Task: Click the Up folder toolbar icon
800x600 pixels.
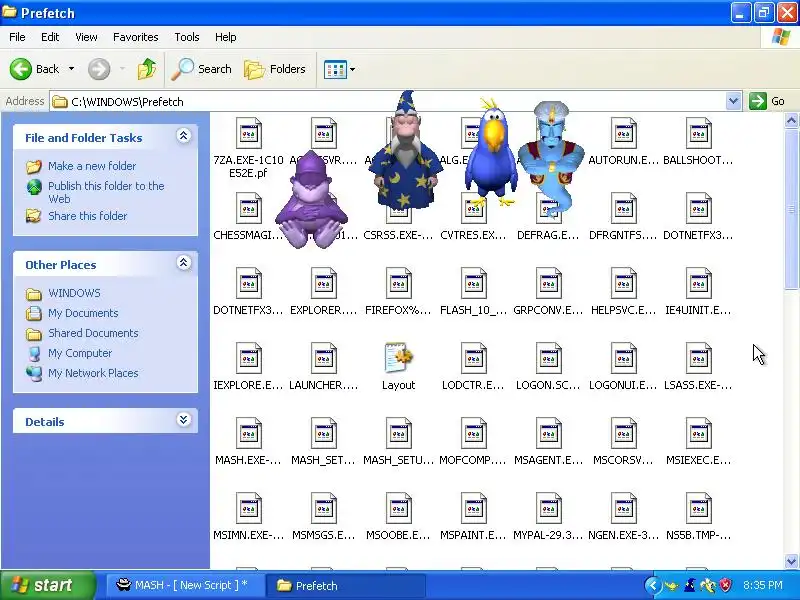Action: click(147, 69)
